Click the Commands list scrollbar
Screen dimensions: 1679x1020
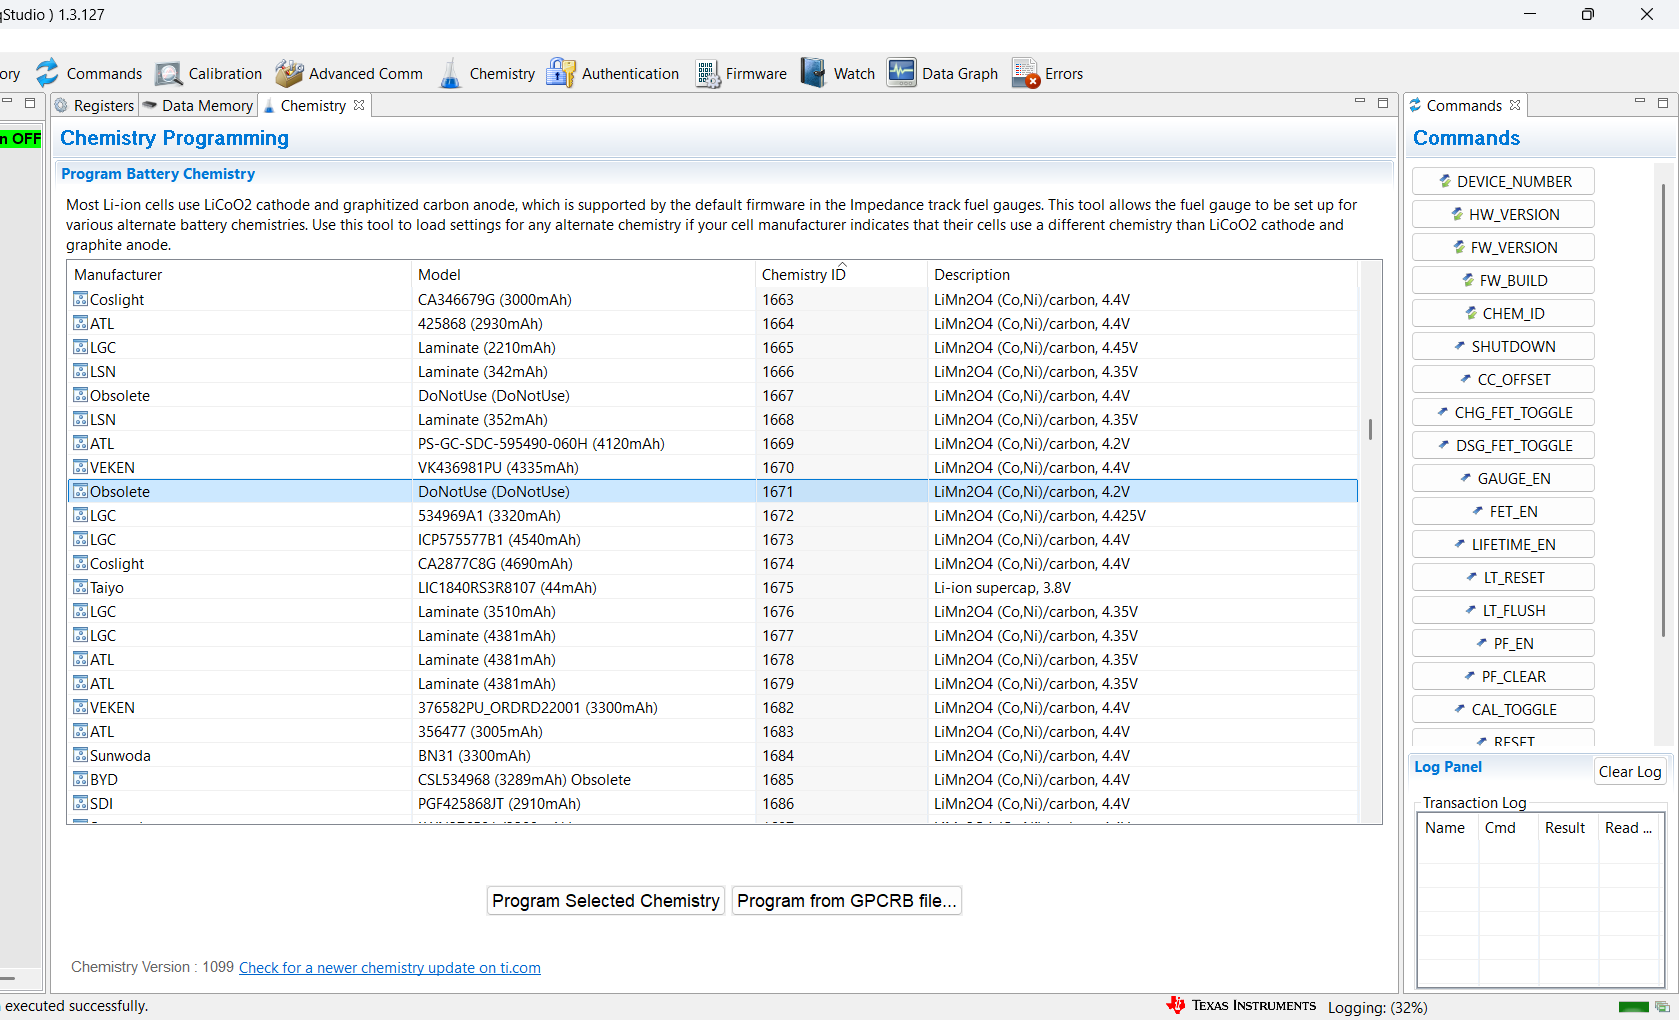(1663, 410)
